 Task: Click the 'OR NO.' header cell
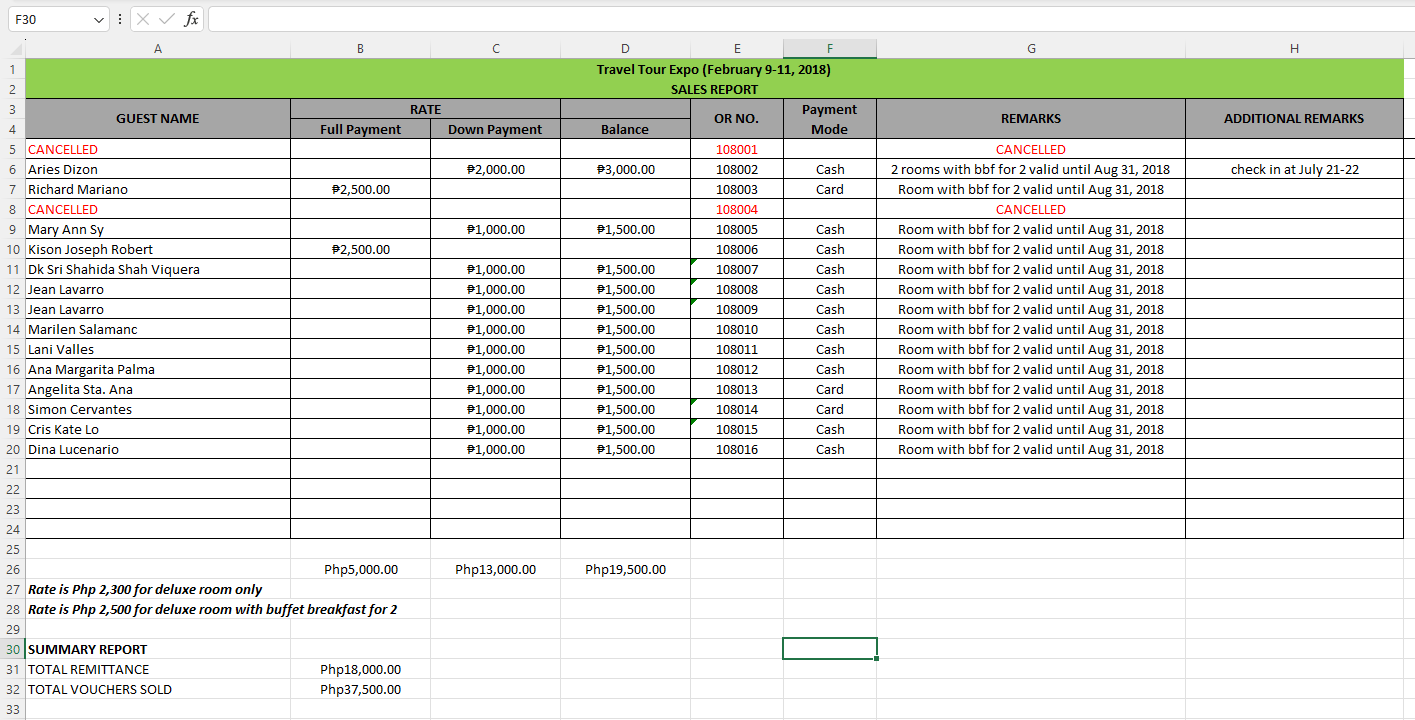pyautogui.click(x=737, y=118)
